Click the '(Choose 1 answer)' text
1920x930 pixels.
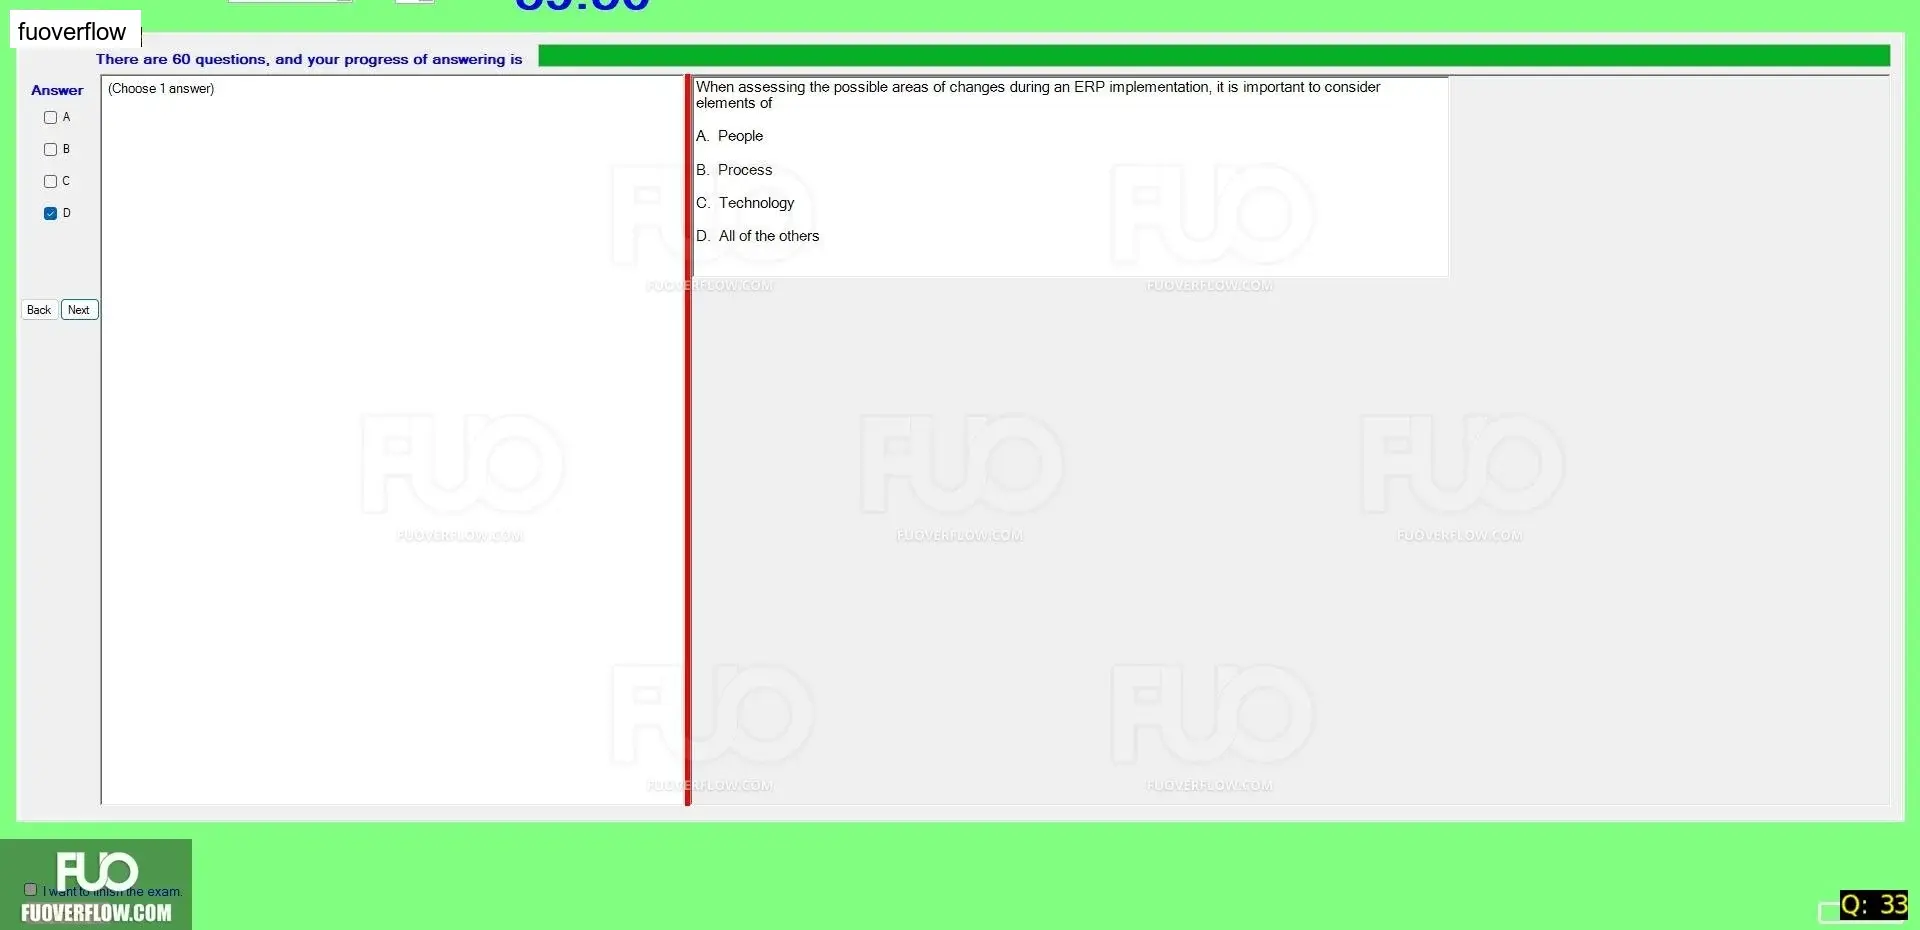[161, 89]
